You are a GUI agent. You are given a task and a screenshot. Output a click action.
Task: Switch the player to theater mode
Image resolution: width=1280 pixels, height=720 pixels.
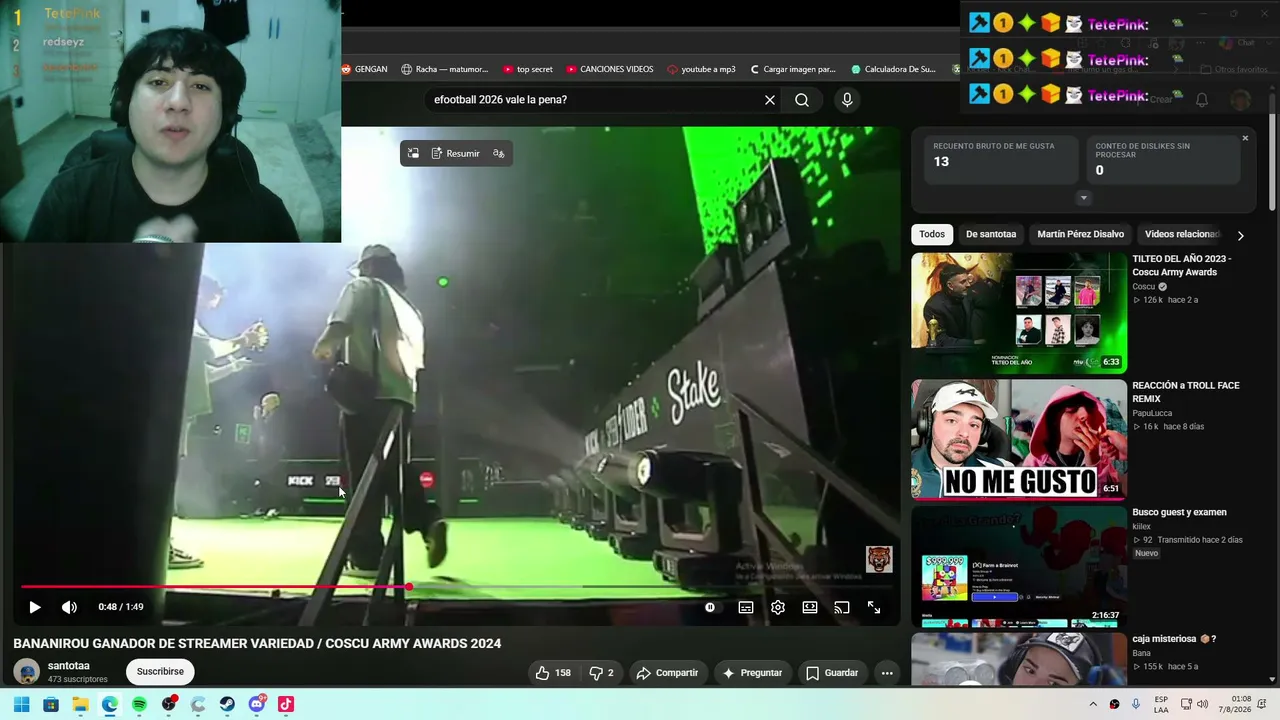pyautogui.click(x=810, y=607)
